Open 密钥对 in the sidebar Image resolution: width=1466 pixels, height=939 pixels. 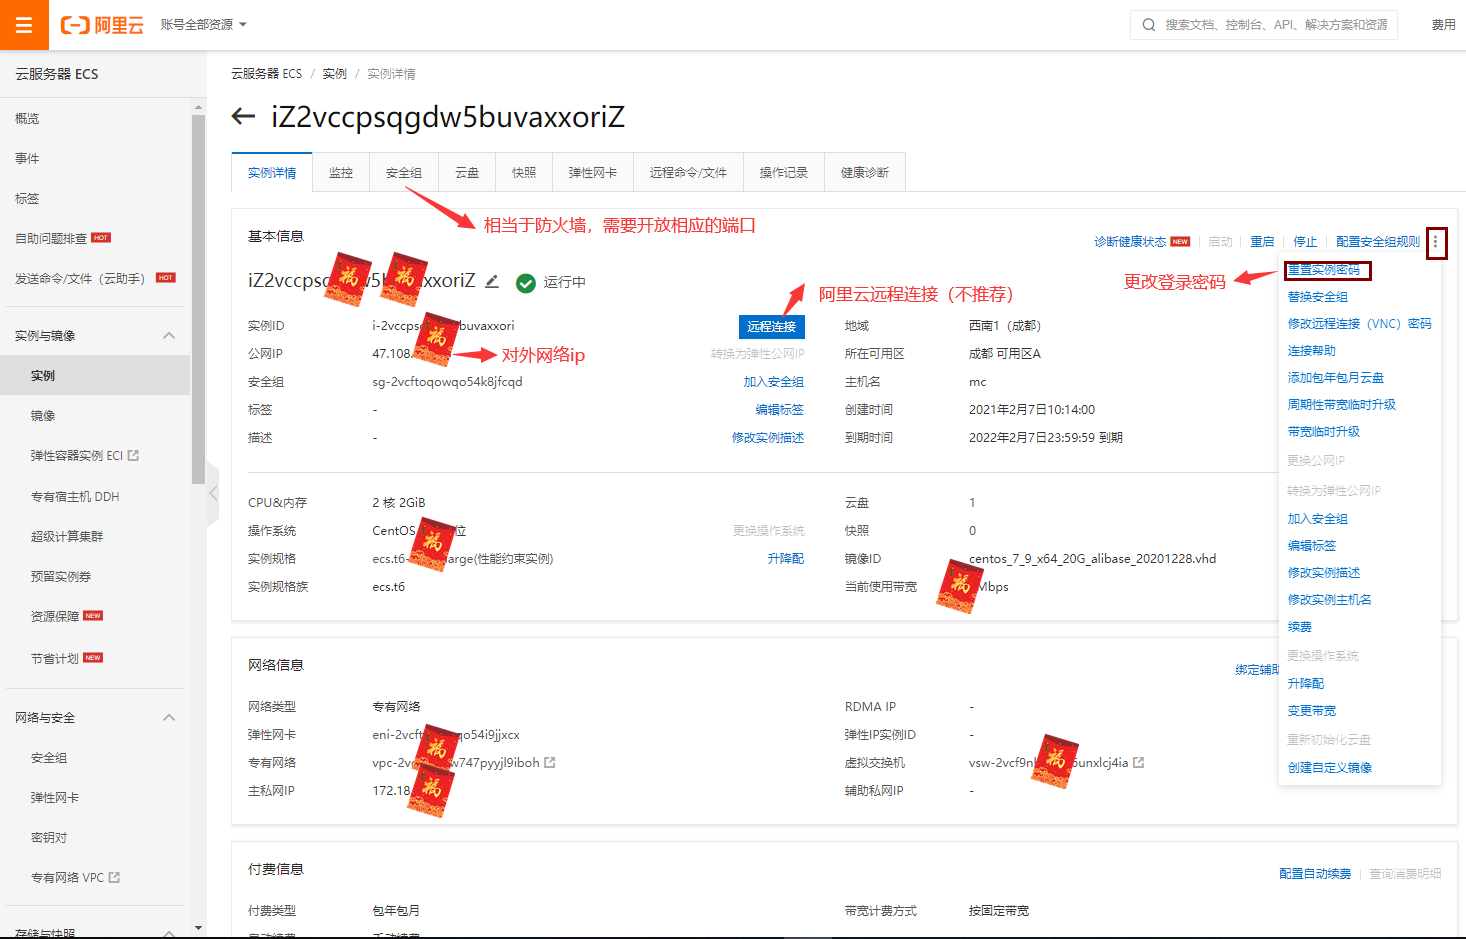point(49,838)
